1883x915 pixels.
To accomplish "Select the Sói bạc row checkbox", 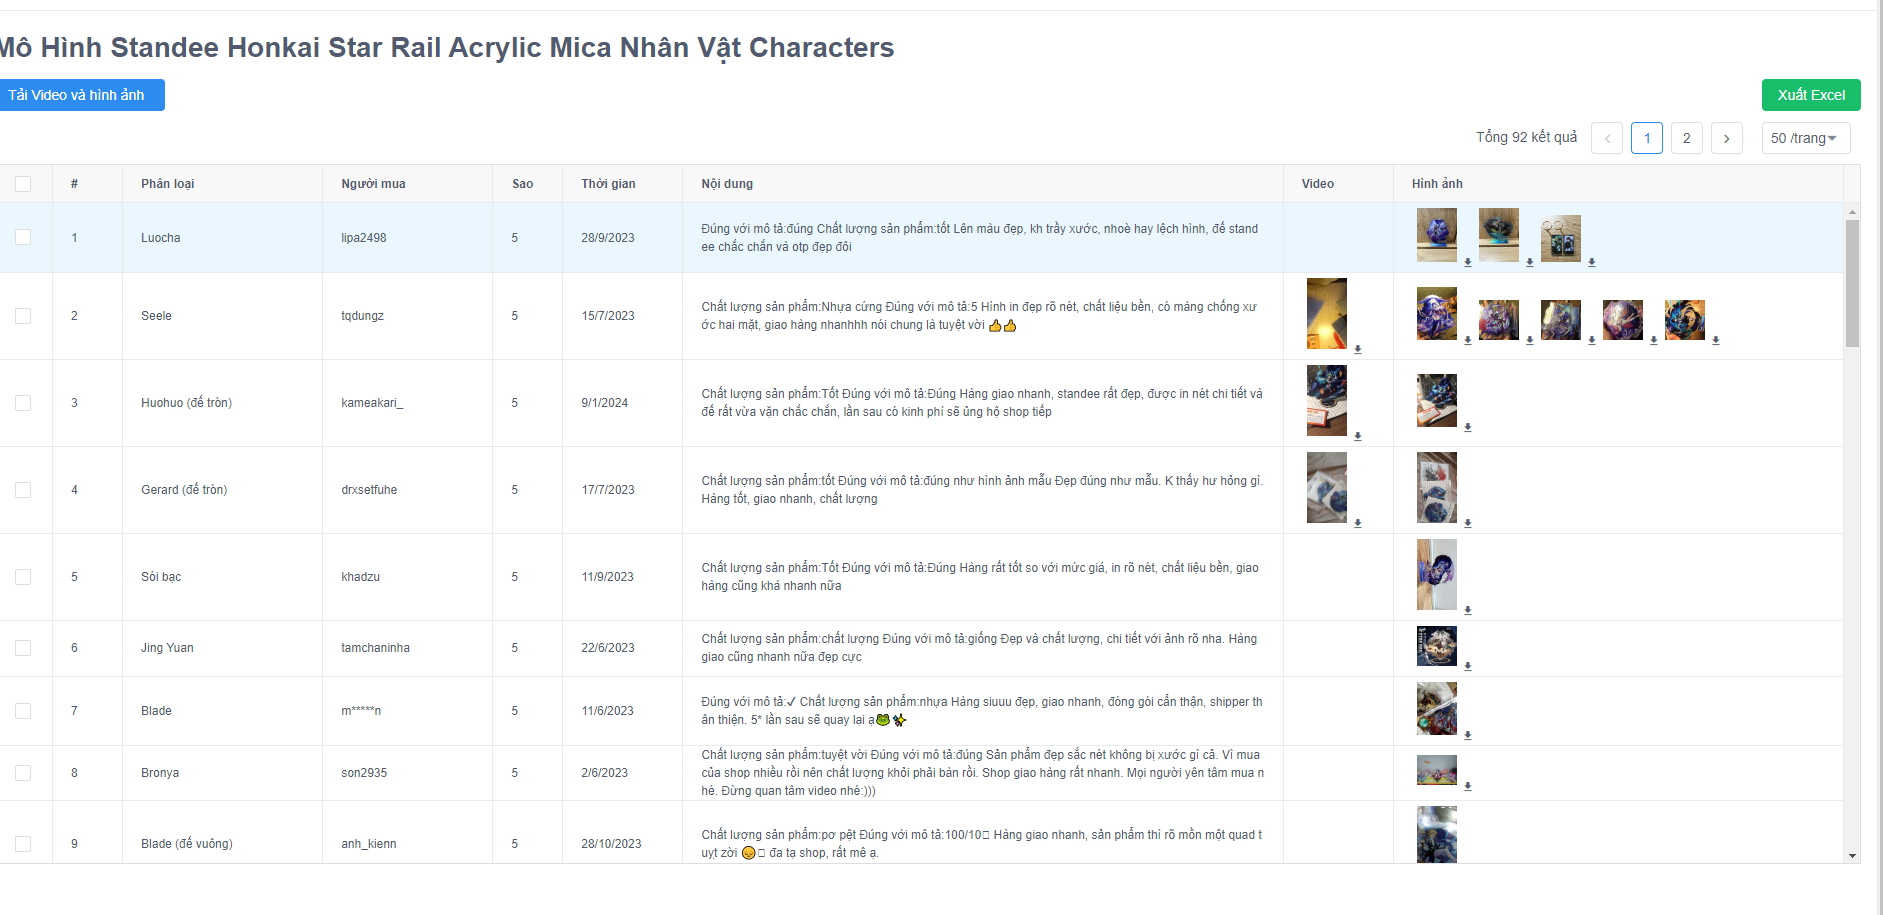I will coord(23,577).
